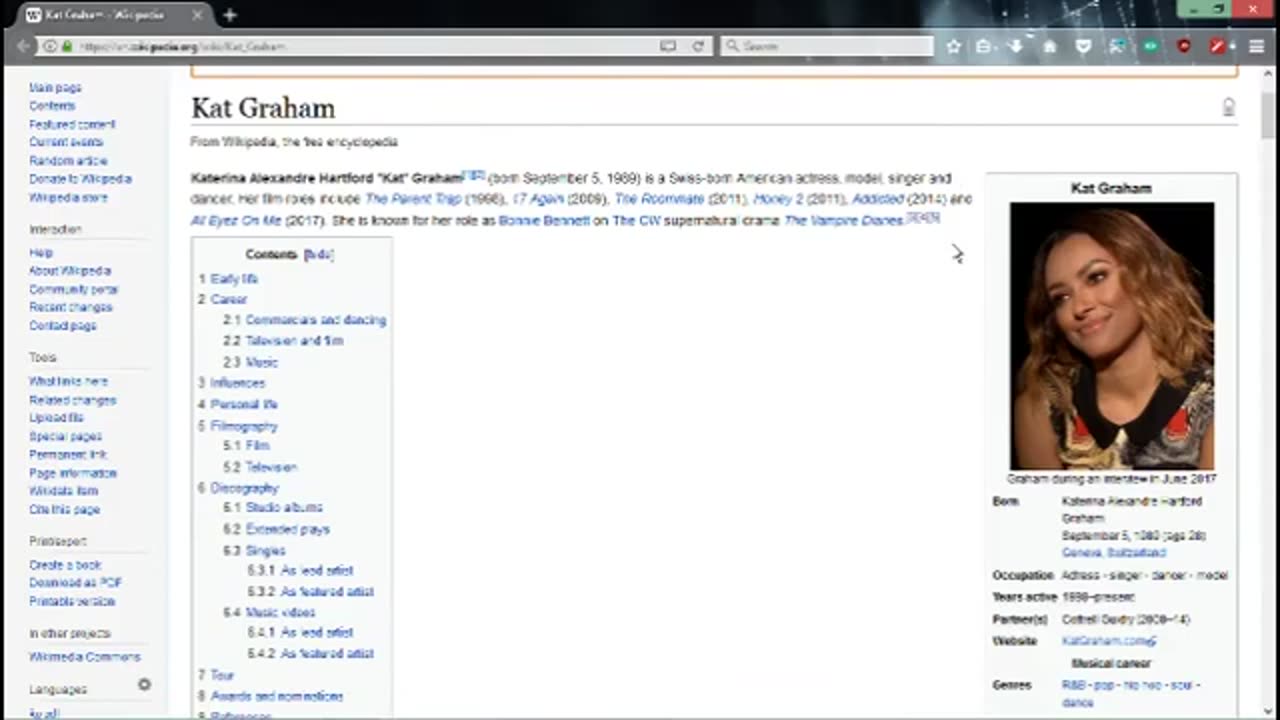This screenshot has width=1280, height=720.
Task: Open Permanent link tool
Action: 68,455
